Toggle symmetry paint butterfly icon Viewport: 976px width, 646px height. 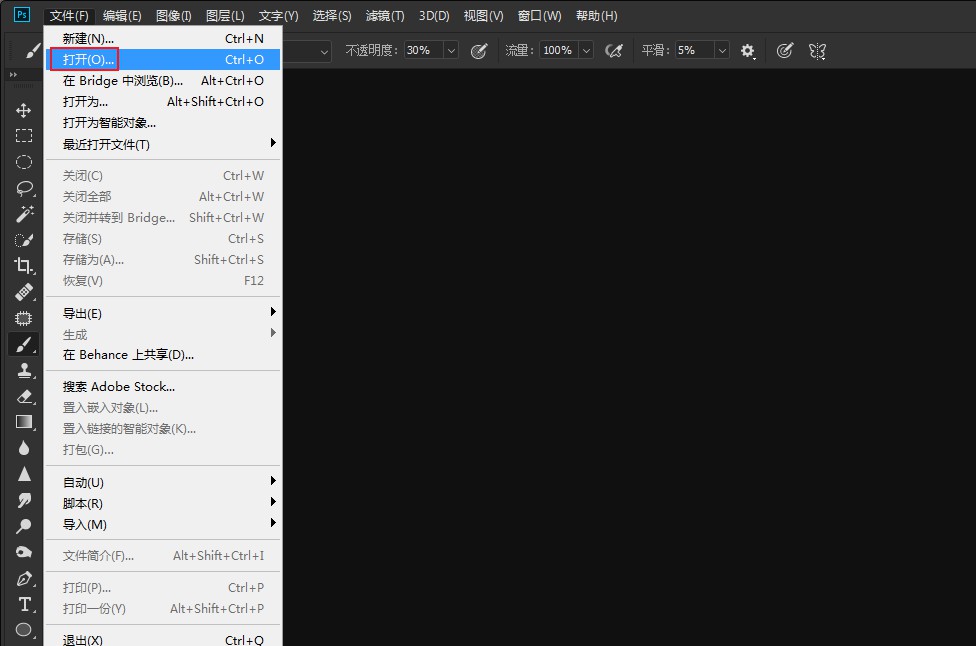click(818, 50)
